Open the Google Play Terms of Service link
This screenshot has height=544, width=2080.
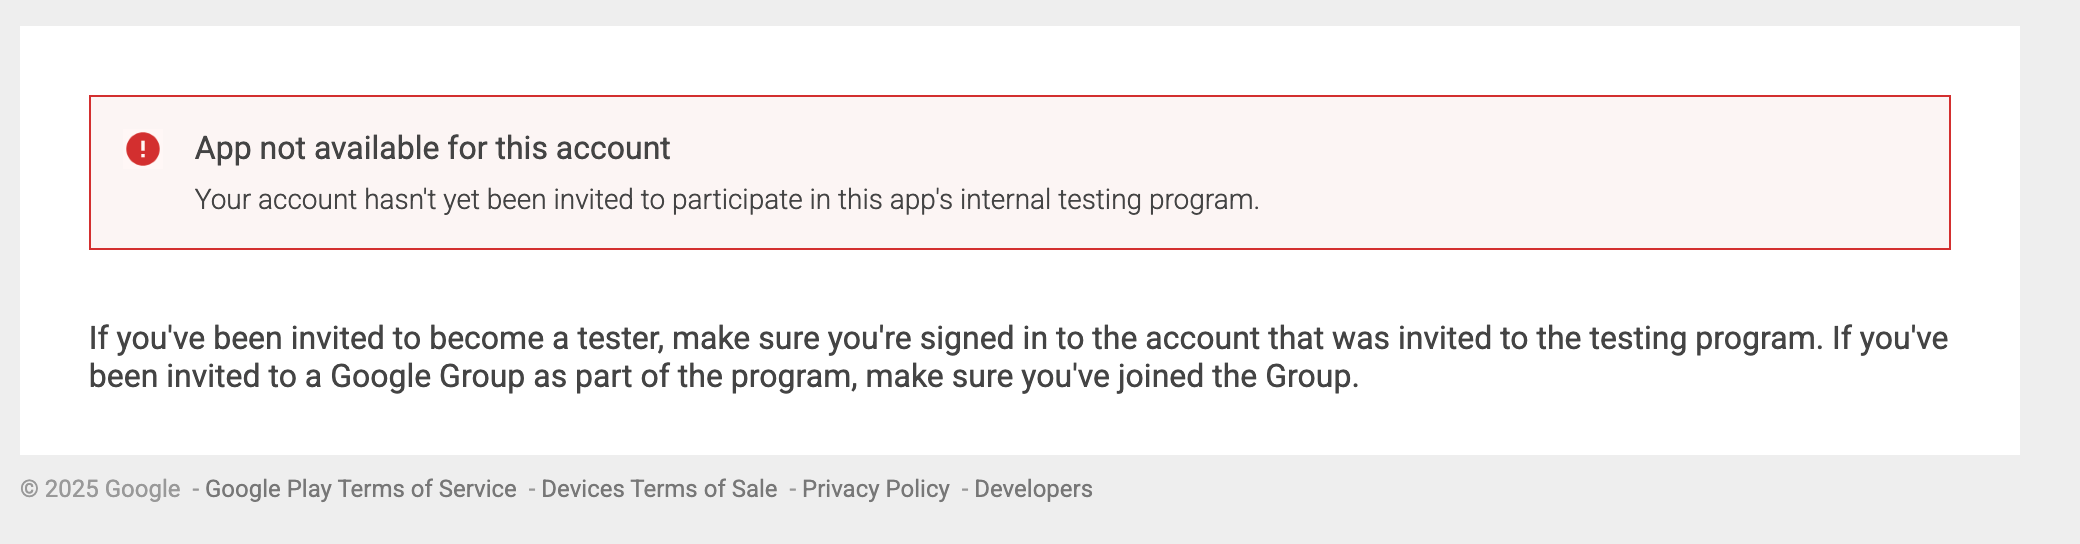pos(360,489)
